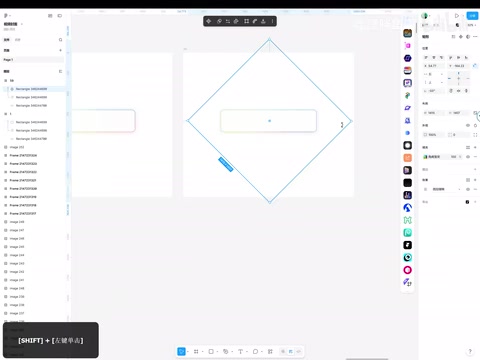This screenshot has height=360, width=480.
Task: Switch to Prototype tab in right panel
Action: [435, 25]
